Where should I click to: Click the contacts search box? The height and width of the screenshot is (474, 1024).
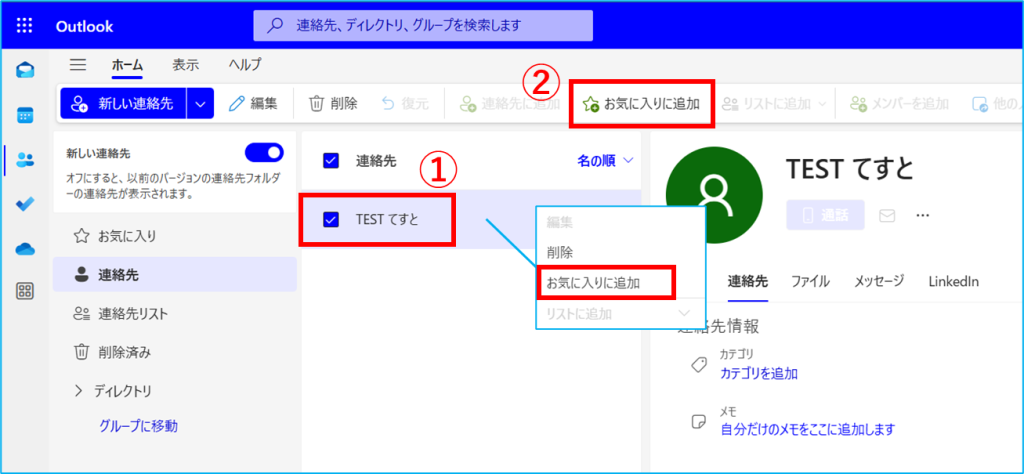[x=423, y=25]
